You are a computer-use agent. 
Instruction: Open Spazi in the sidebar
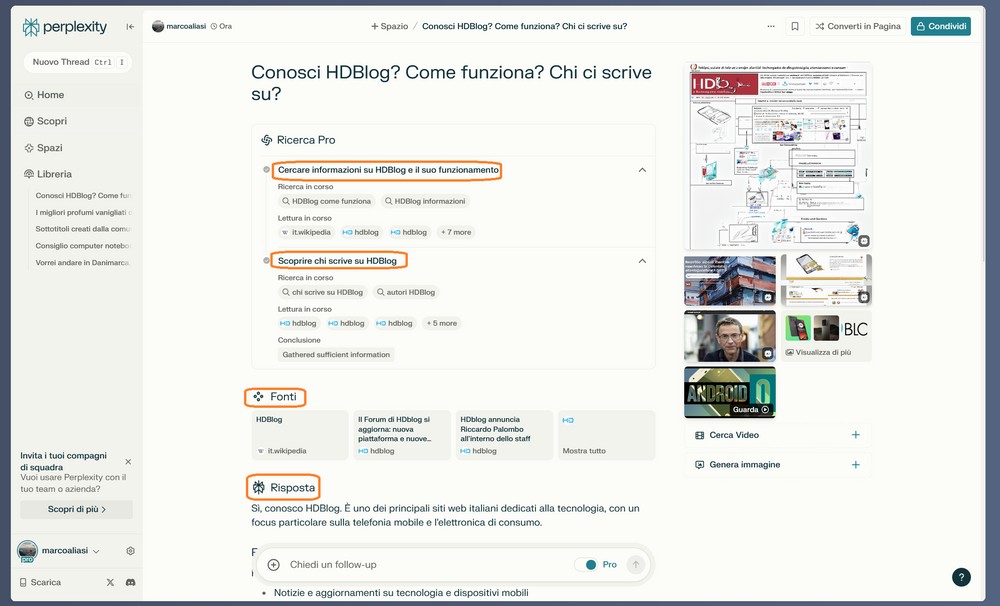[x=50, y=148]
